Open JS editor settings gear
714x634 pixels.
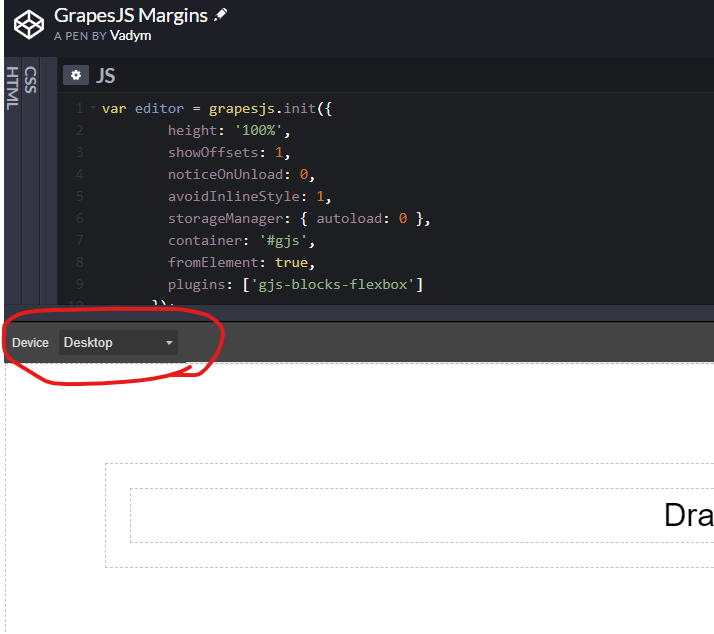[x=76, y=75]
